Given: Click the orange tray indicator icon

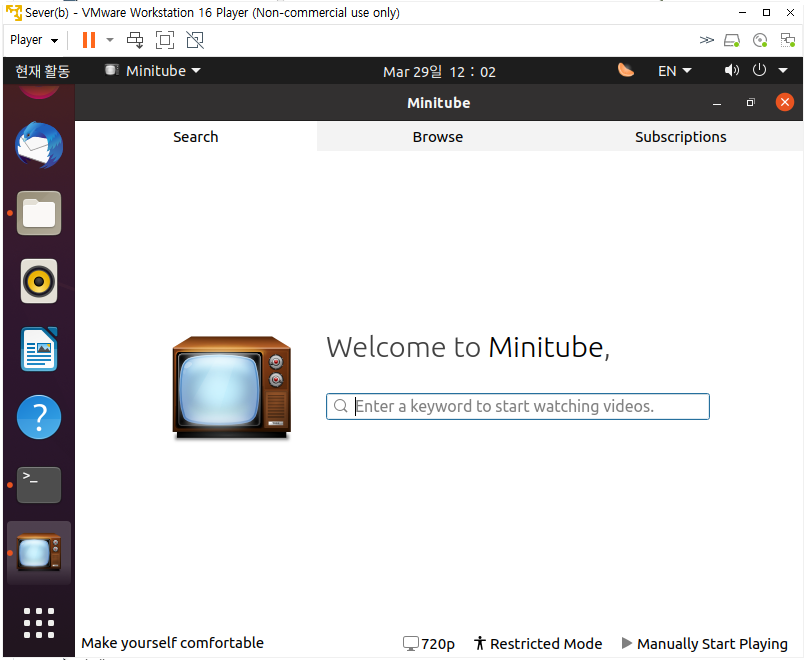Looking at the screenshot, I should pyautogui.click(x=625, y=70).
